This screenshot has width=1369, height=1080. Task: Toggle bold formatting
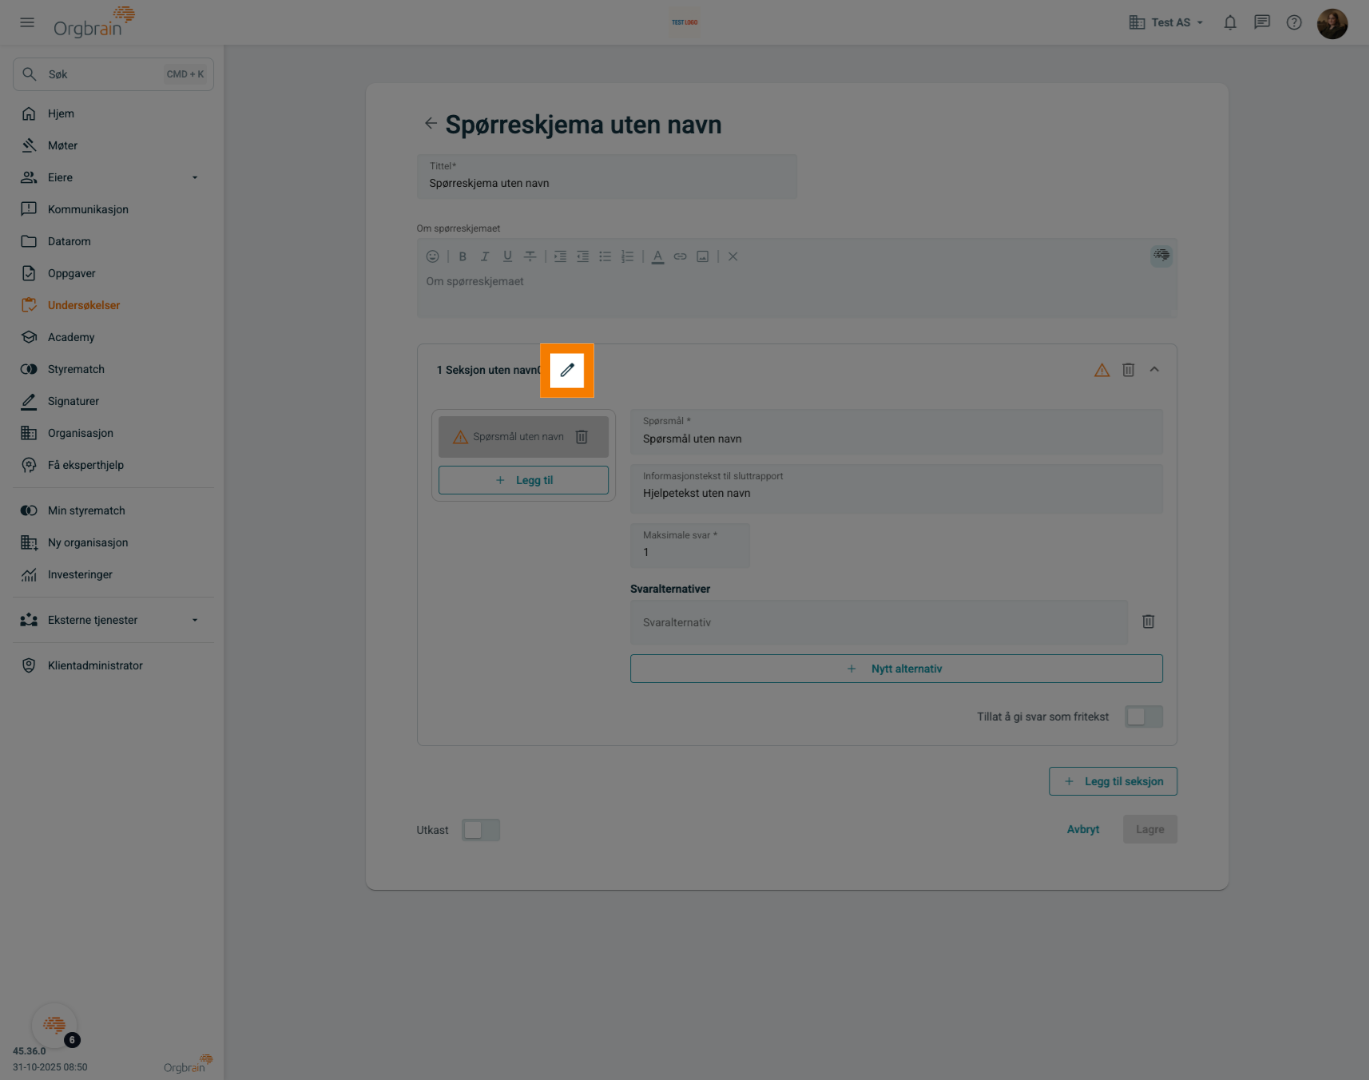click(463, 257)
